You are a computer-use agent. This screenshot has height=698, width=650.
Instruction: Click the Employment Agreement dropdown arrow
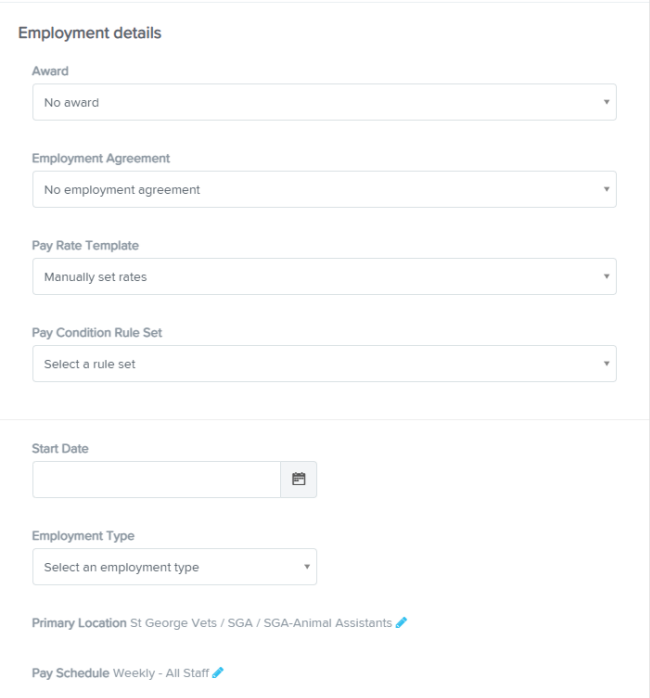pyautogui.click(x=606, y=189)
